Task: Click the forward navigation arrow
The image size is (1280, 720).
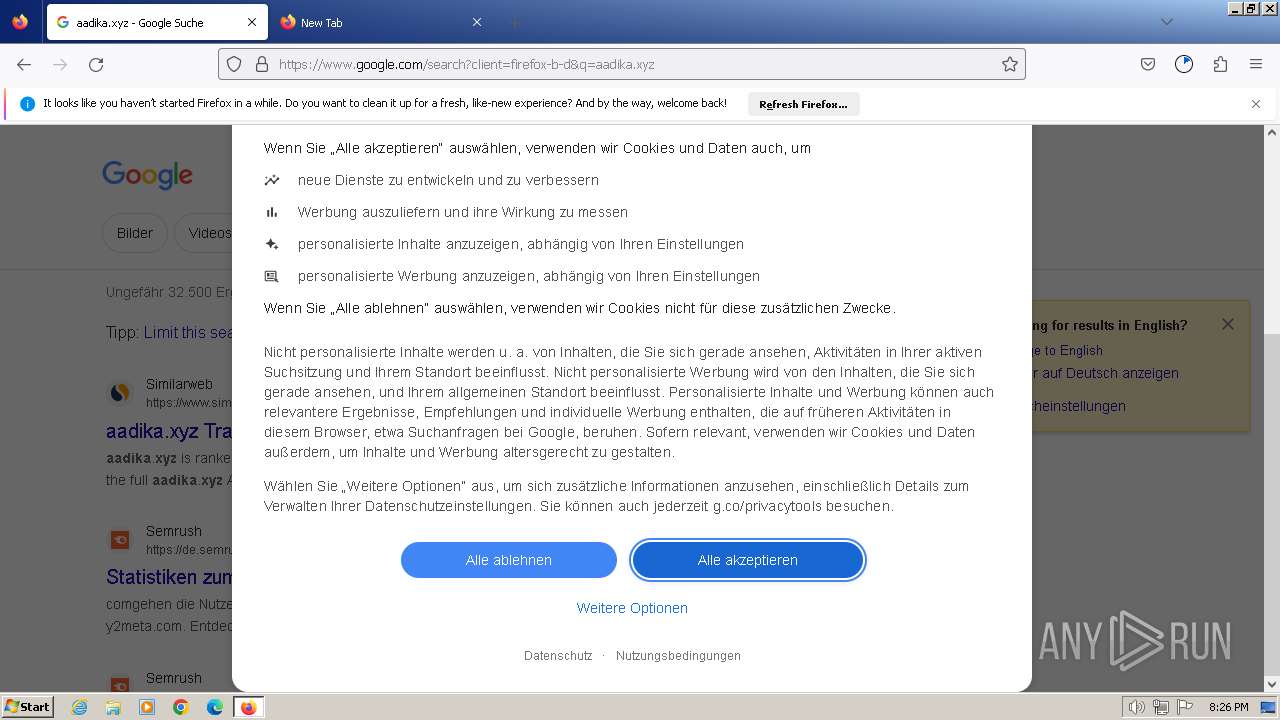Action: pyautogui.click(x=60, y=64)
